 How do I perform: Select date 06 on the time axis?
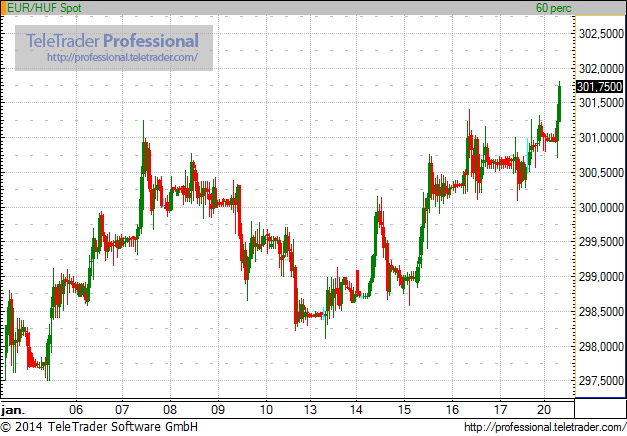[76, 410]
